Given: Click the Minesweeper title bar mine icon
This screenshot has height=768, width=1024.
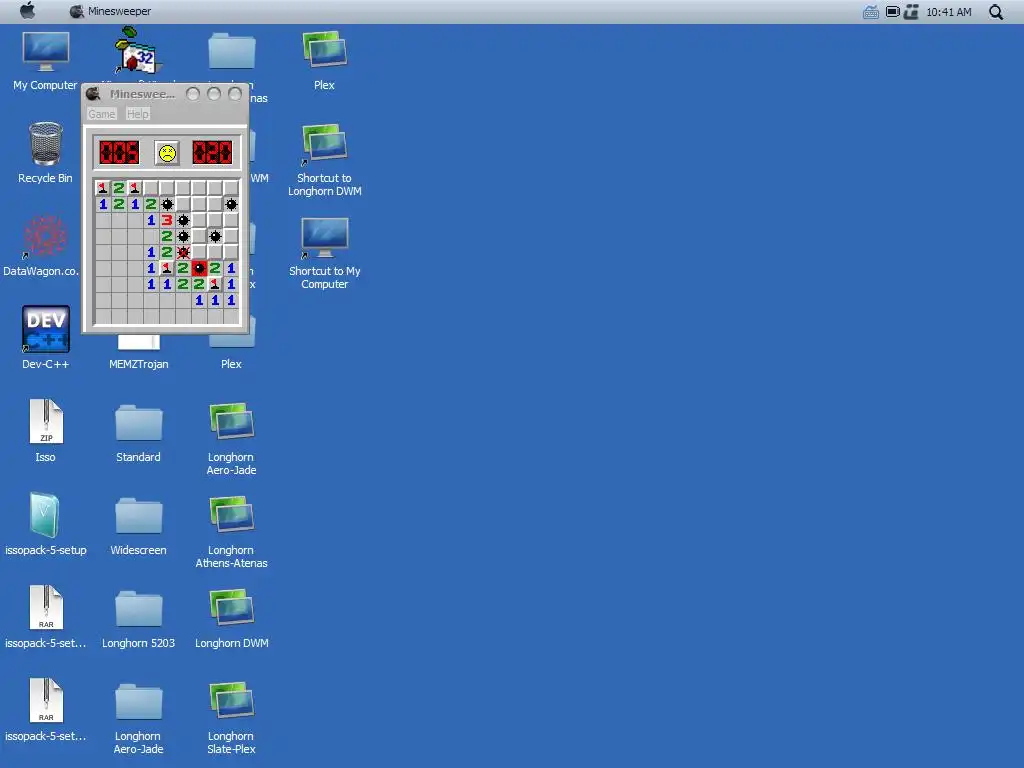Looking at the screenshot, I should [x=93, y=94].
